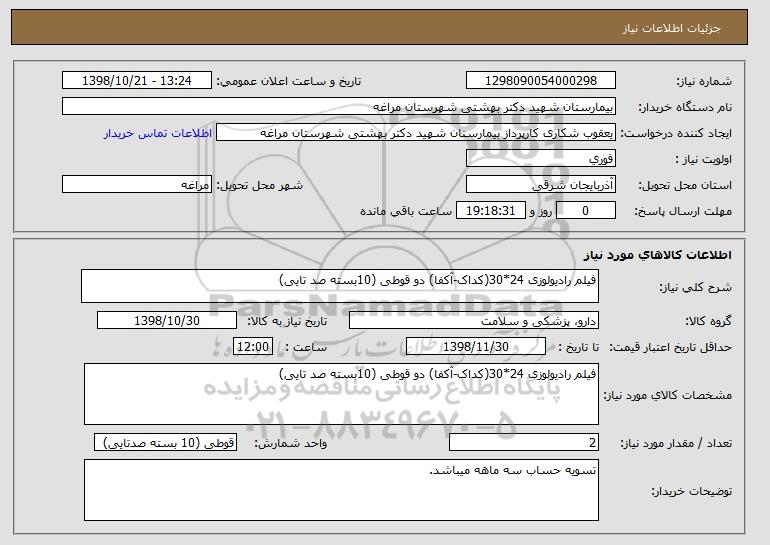Click the ساعت field showing 12:00
The height and width of the screenshot is (545, 770).
pyautogui.click(x=251, y=347)
